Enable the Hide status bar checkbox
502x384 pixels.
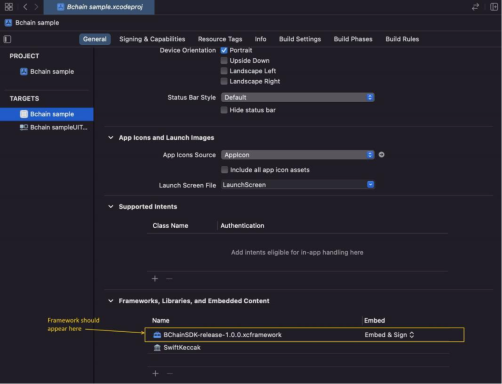tap(224, 110)
